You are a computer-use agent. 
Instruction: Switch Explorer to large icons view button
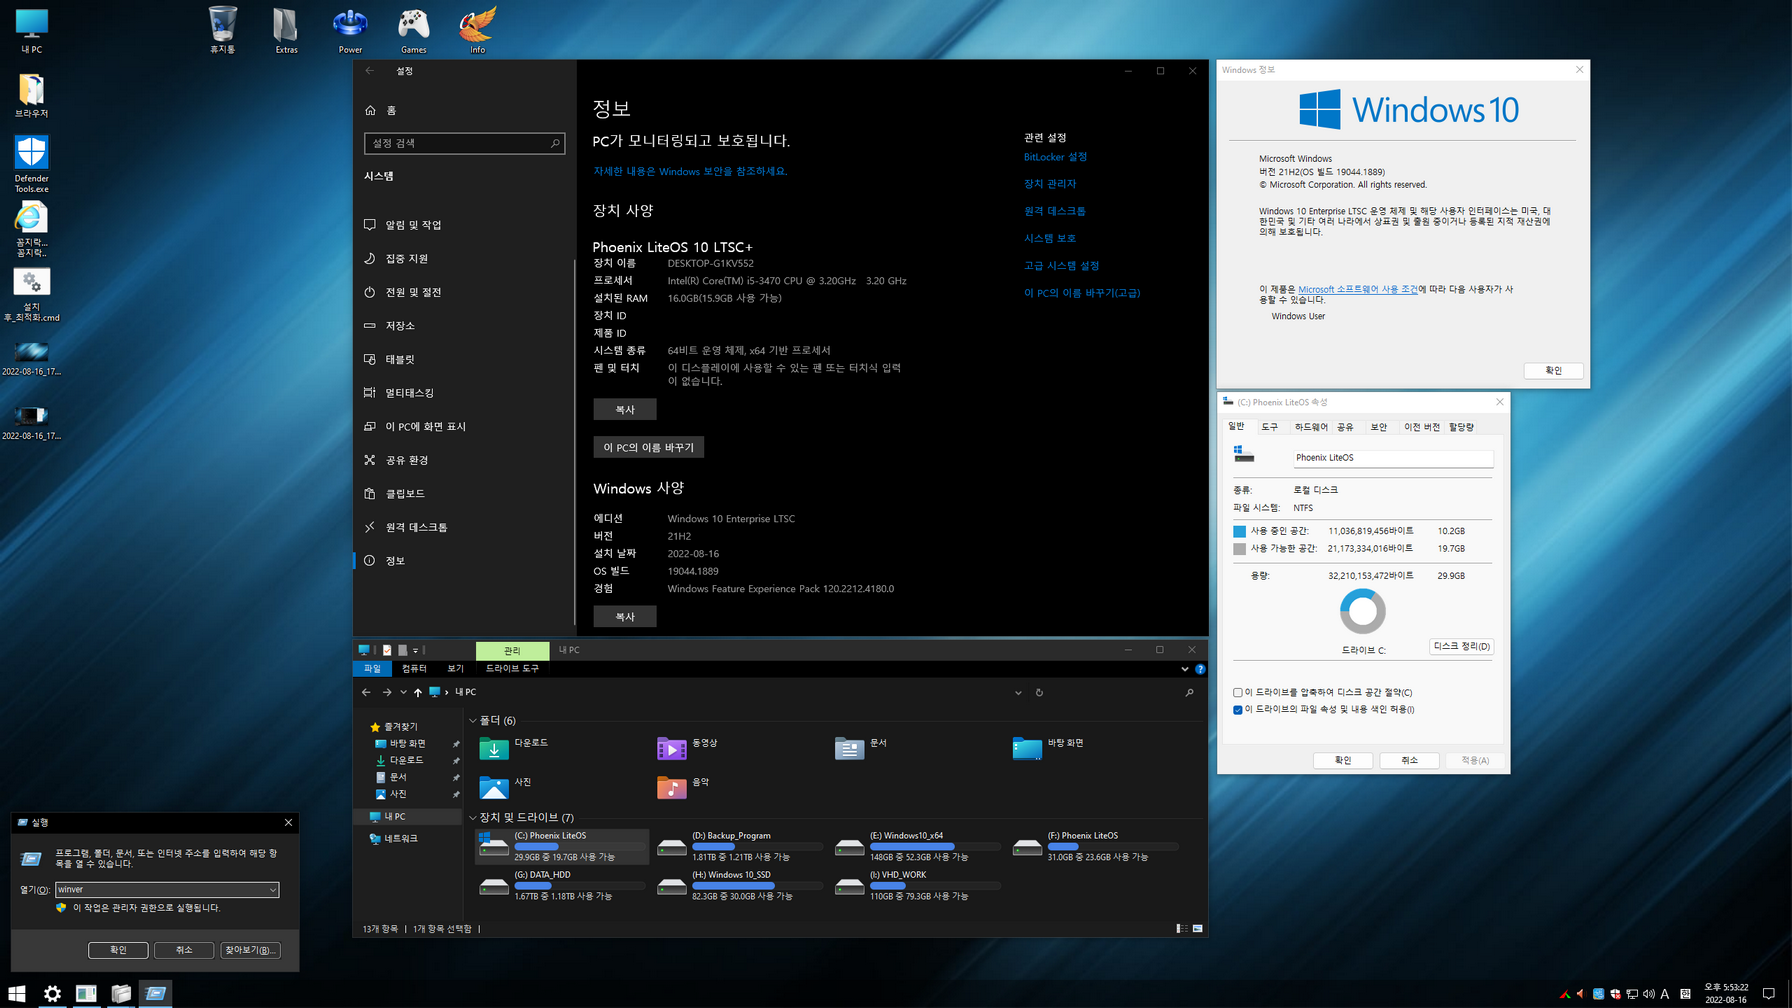pyautogui.click(x=1197, y=929)
